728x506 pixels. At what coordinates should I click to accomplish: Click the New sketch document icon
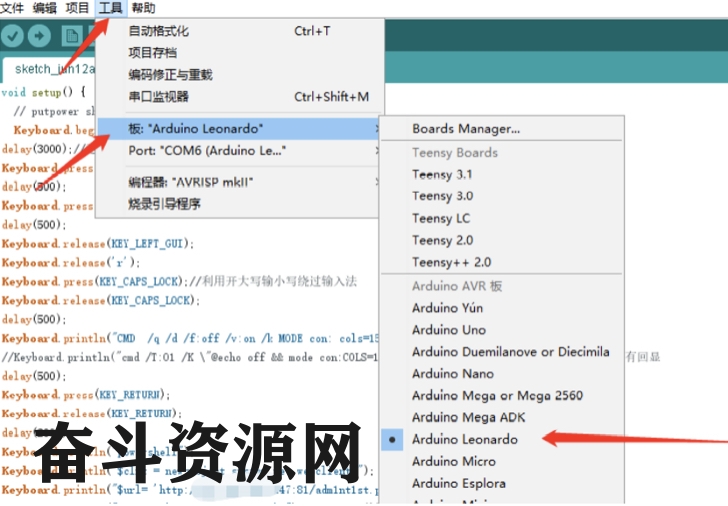72,36
